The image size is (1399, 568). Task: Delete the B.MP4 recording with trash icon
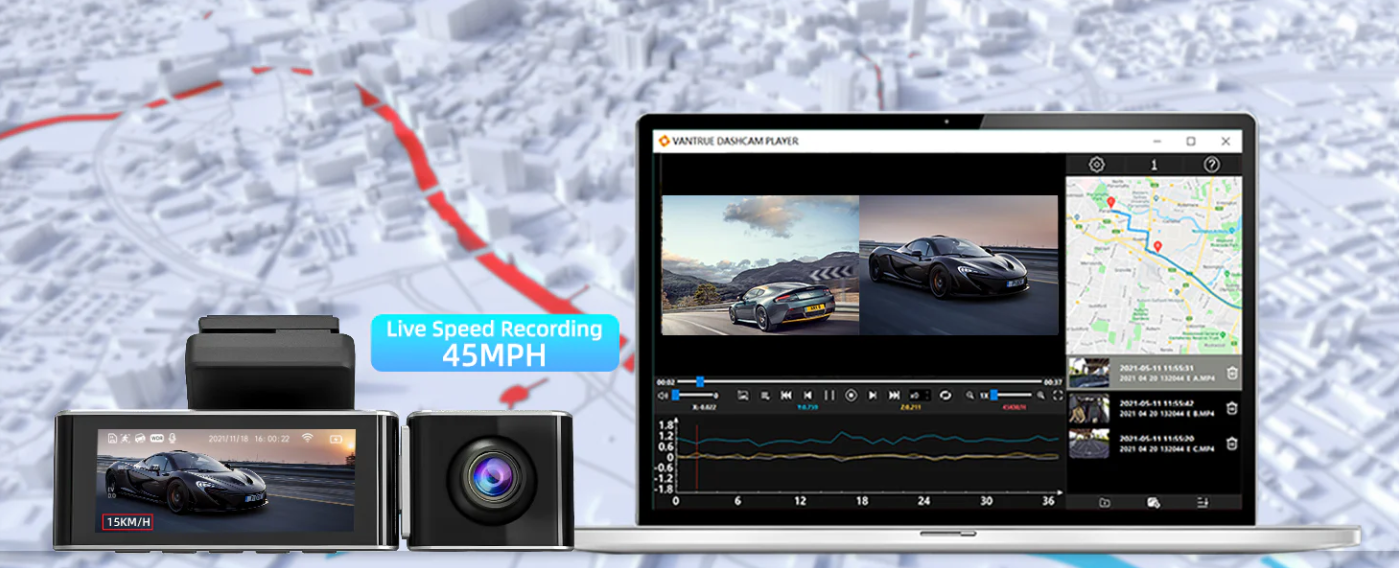[1232, 408]
